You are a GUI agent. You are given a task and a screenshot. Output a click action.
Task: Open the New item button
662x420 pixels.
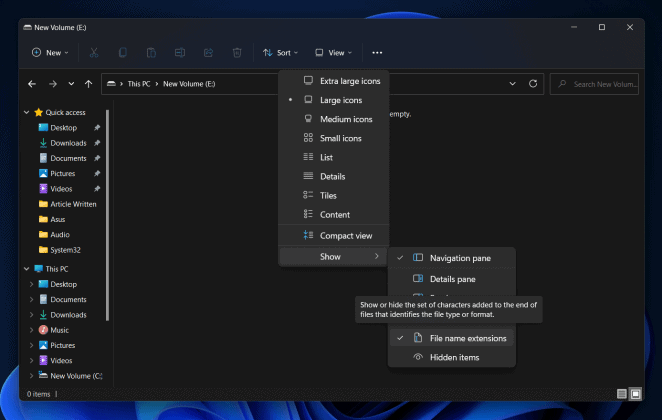point(50,53)
